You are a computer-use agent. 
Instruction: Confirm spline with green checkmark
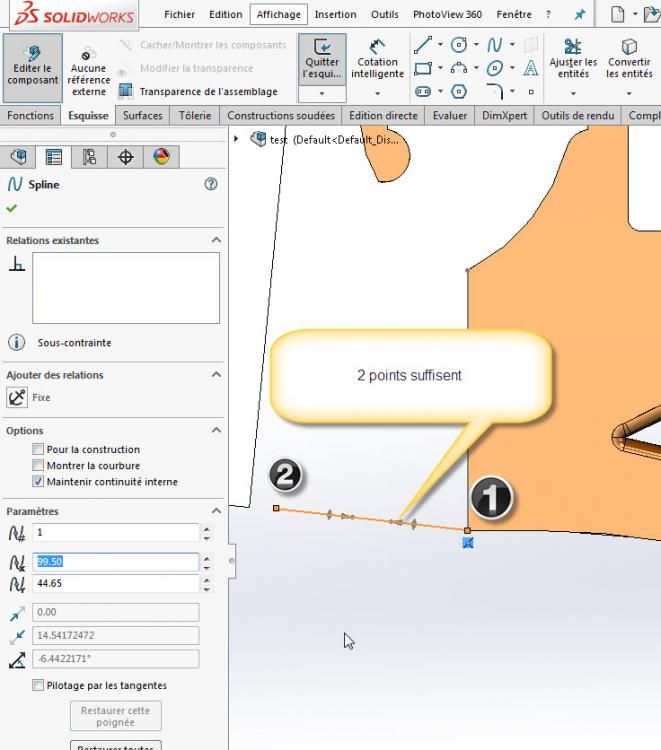12,208
